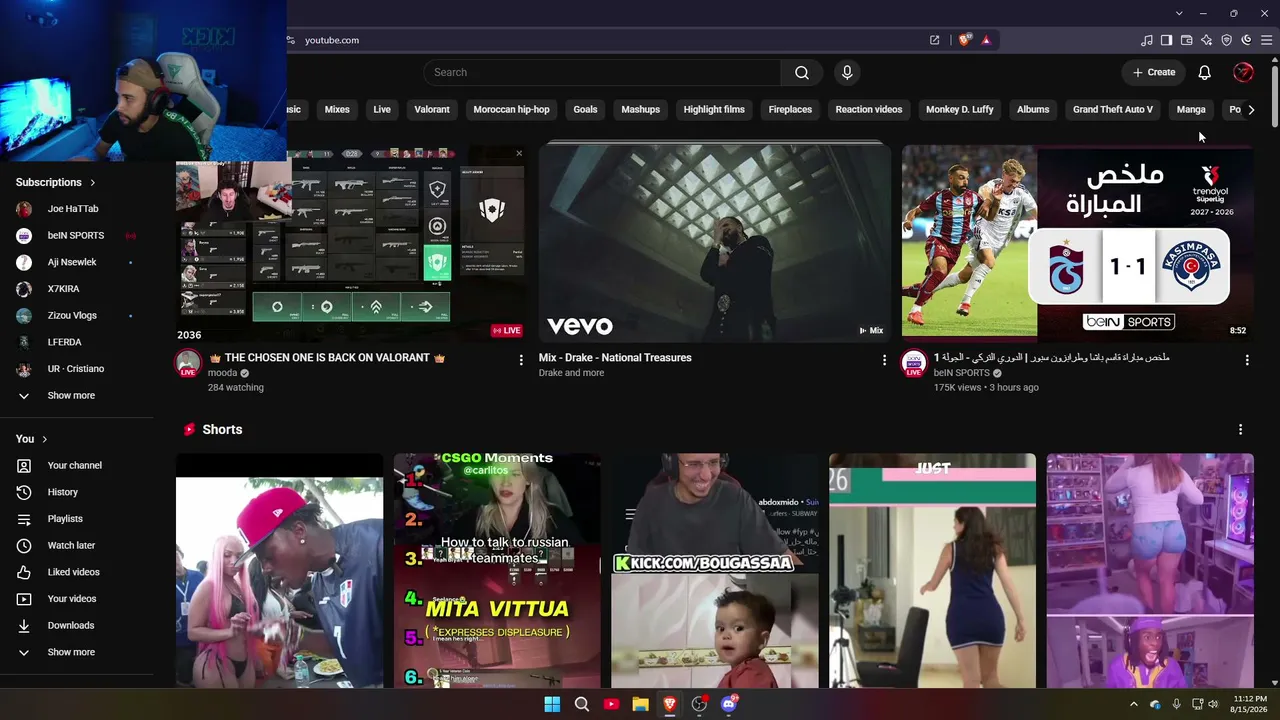This screenshot has width=1280, height=720.
Task: Open the taskbar clock showing 11:12 PM
Action: click(x=1249, y=704)
